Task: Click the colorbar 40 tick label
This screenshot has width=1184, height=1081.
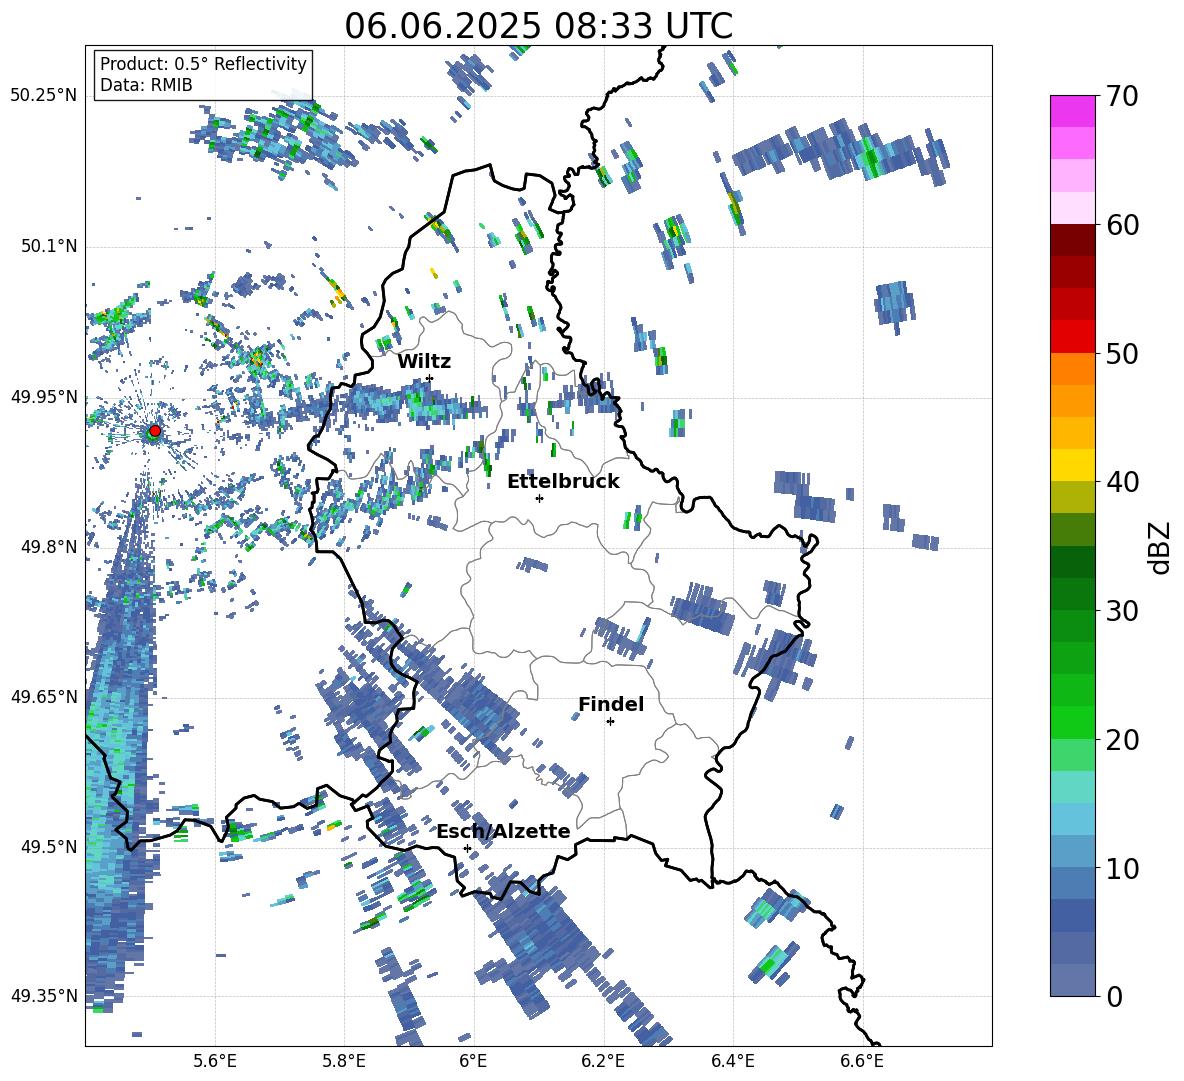Action: 1122,482
